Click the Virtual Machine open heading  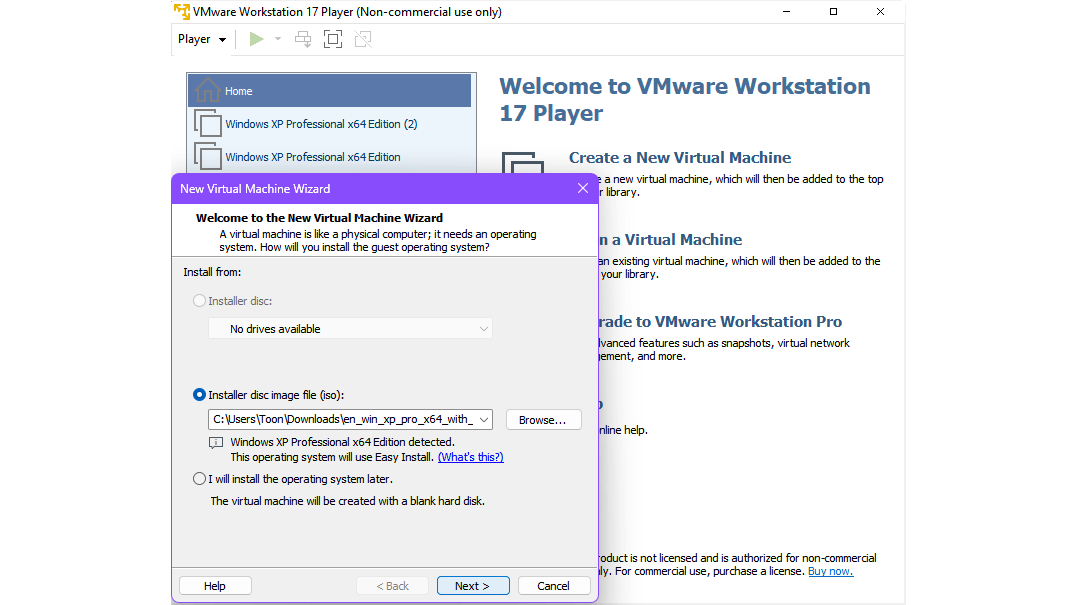[x=670, y=239]
